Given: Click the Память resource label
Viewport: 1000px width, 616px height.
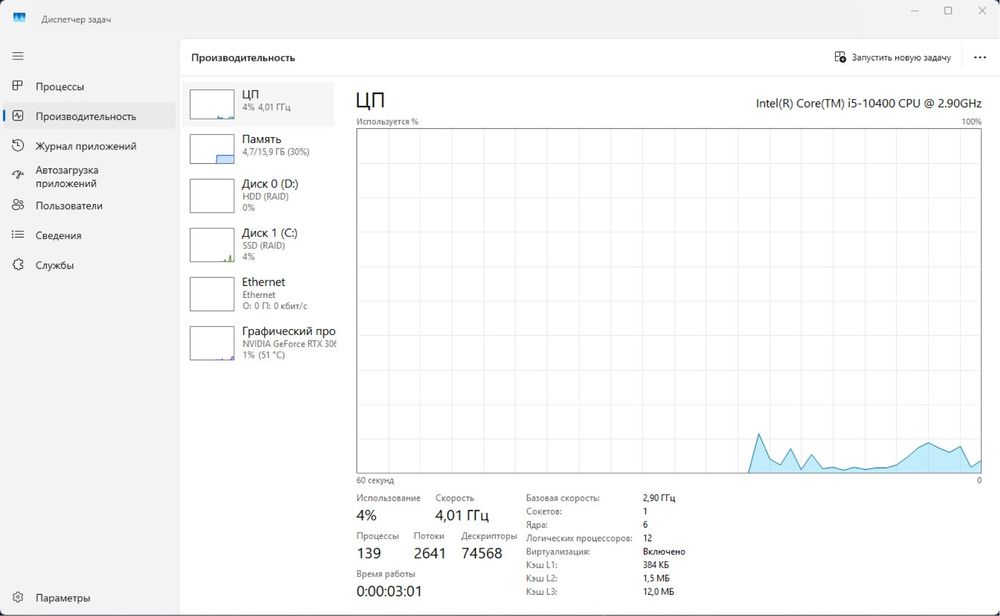Looking at the screenshot, I should tap(261, 139).
